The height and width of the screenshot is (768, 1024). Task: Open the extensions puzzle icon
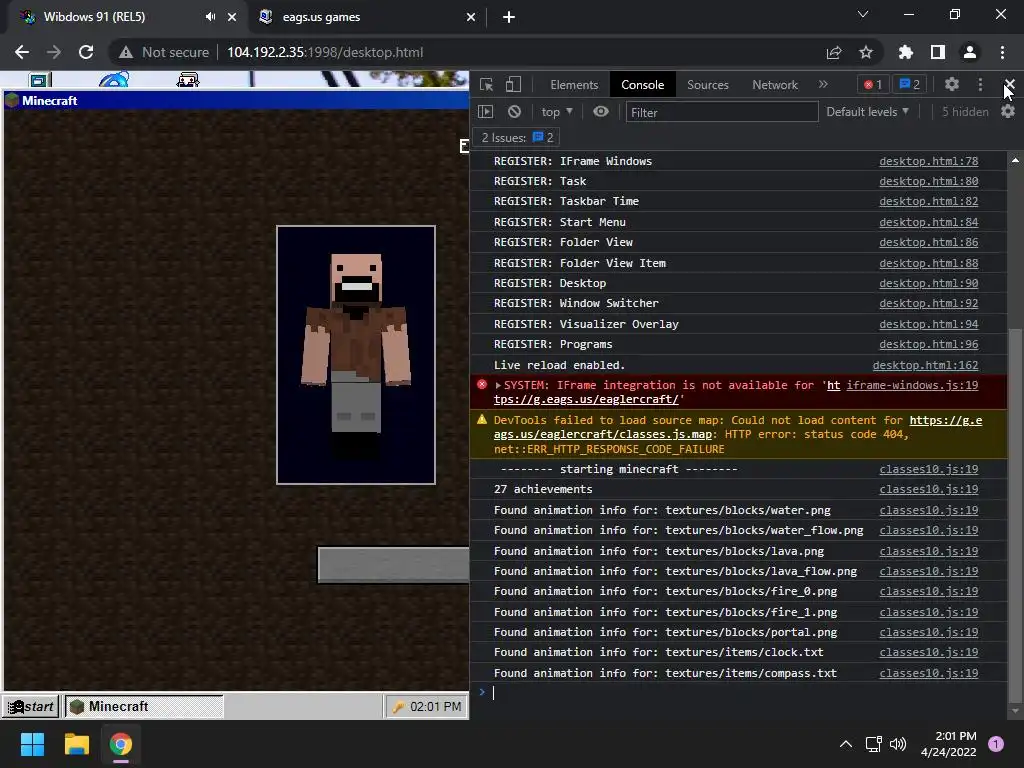(x=906, y=52)
